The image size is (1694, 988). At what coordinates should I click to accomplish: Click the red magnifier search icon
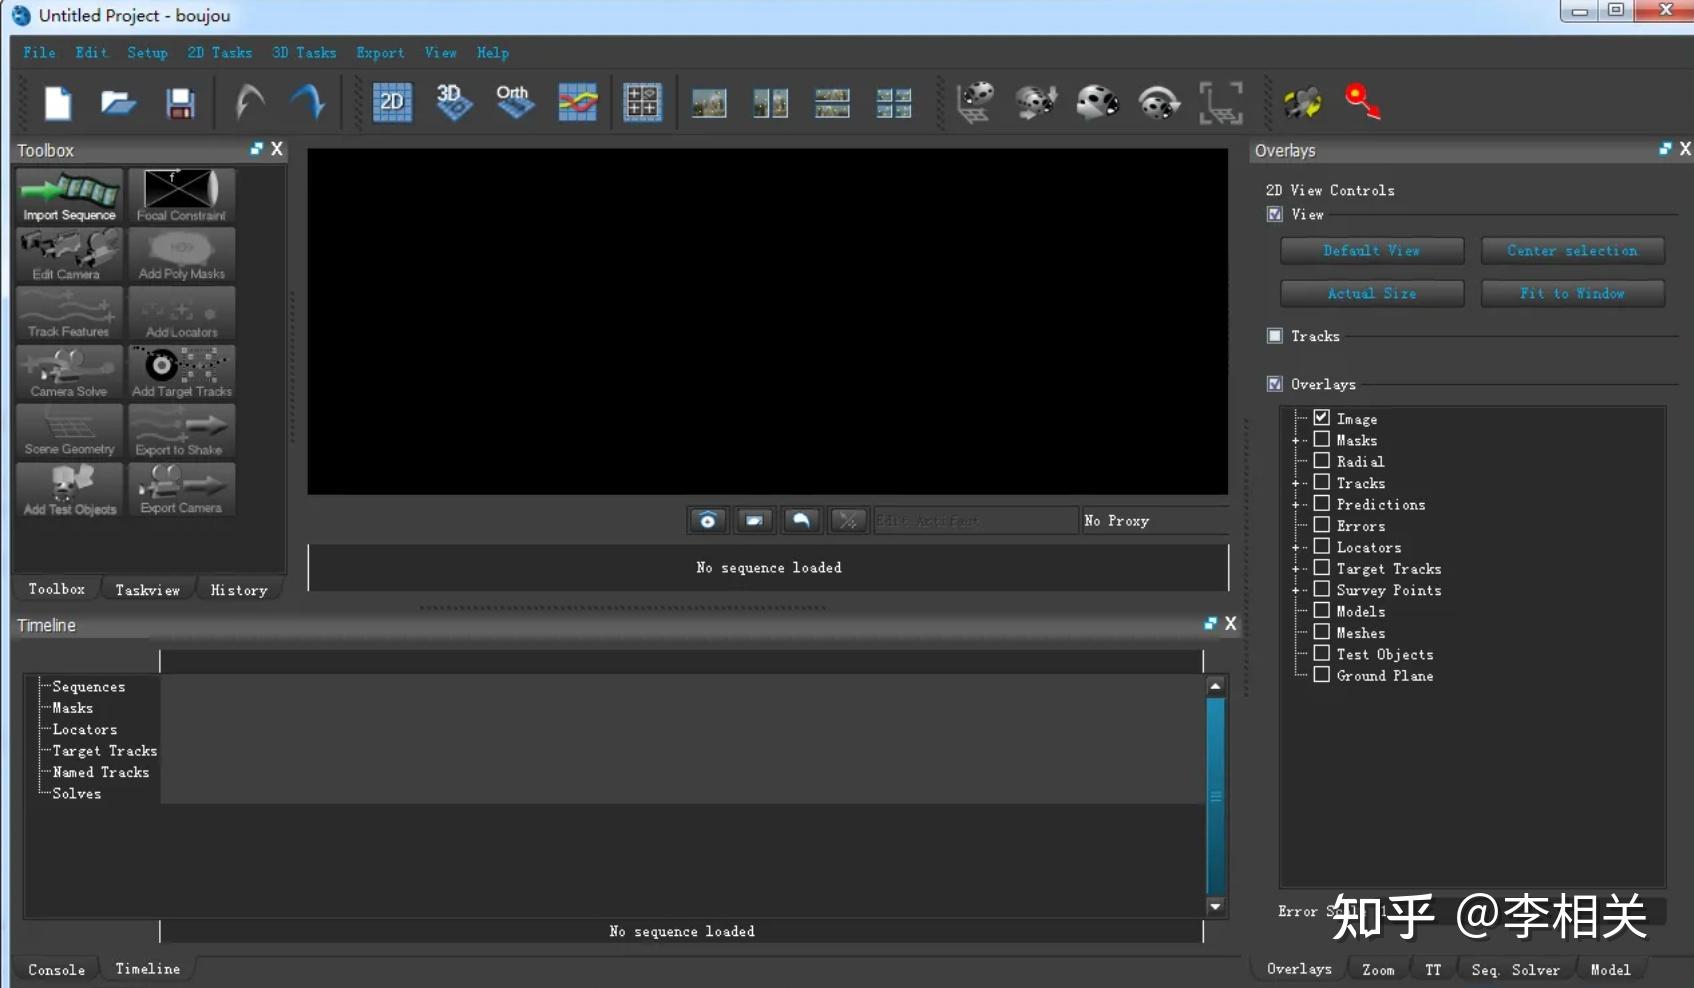click(x=1362, y=102)
